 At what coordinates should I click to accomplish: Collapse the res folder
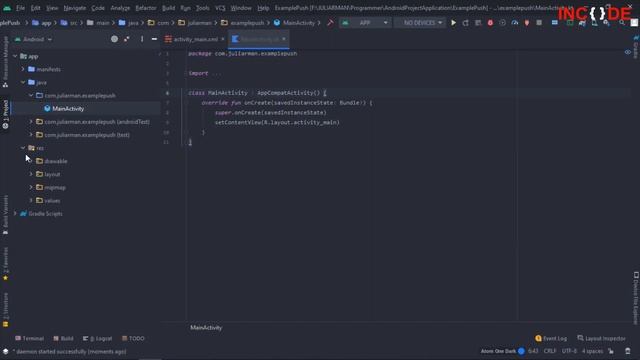(23, 148)
